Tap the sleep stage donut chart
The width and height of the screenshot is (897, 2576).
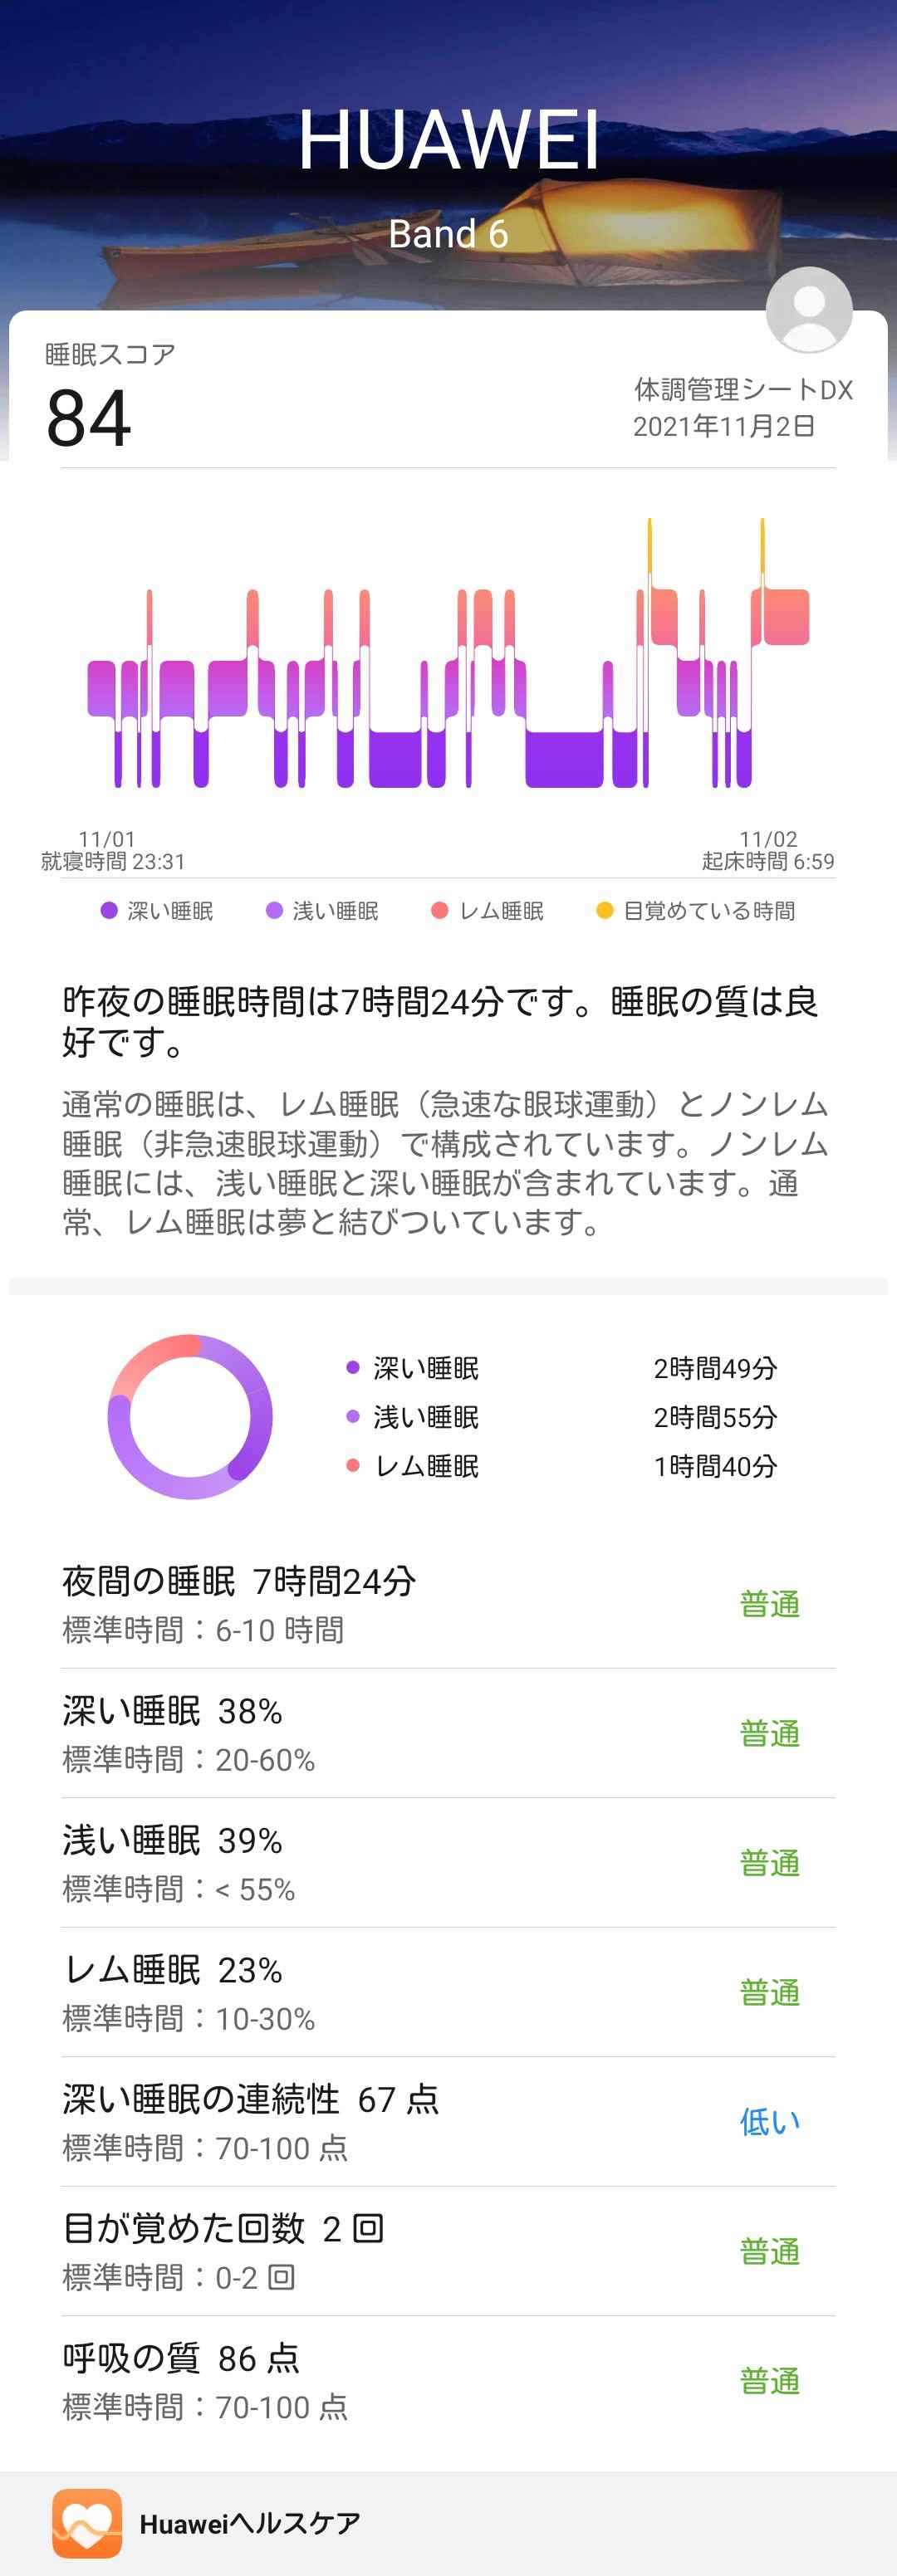pos(190,1416)
